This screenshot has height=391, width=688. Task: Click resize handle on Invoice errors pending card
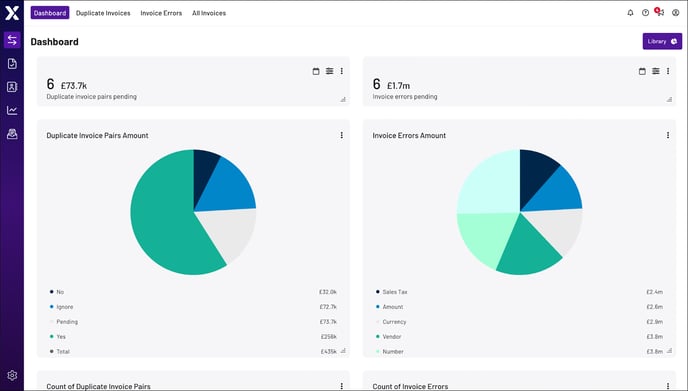click(669, 100)
